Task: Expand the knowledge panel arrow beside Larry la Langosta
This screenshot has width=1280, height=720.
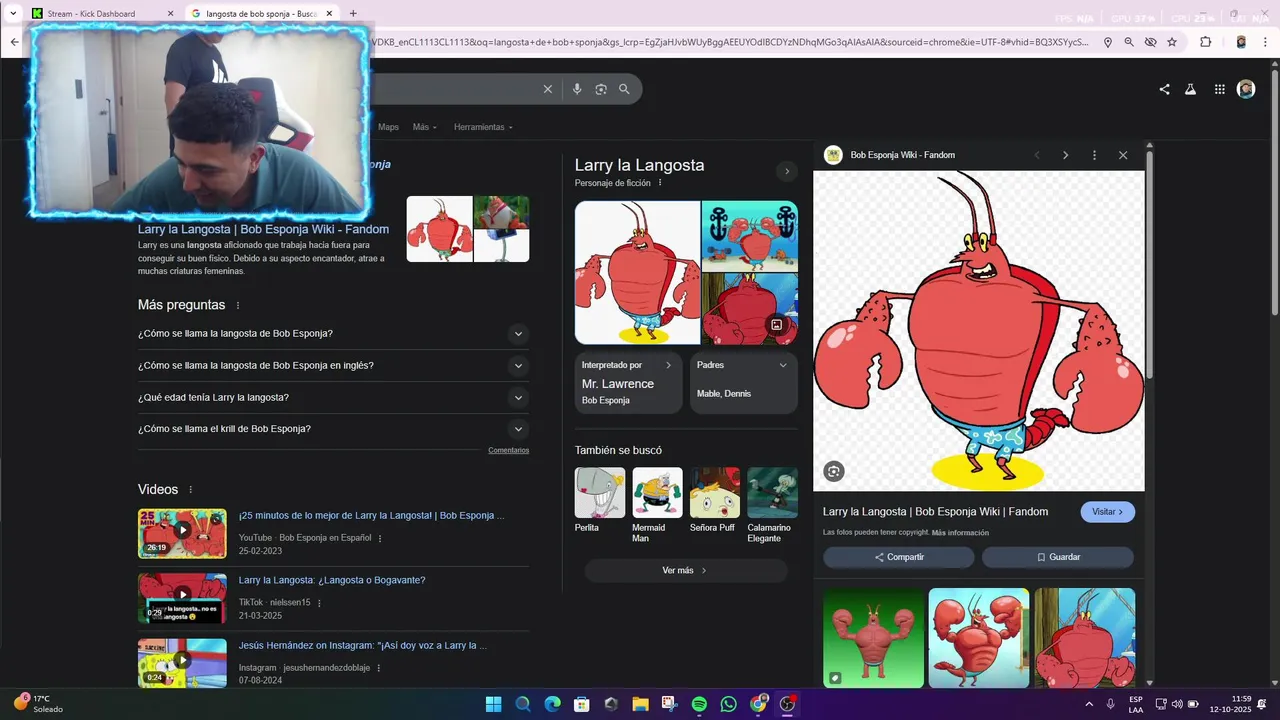Action: coord(787,171)
